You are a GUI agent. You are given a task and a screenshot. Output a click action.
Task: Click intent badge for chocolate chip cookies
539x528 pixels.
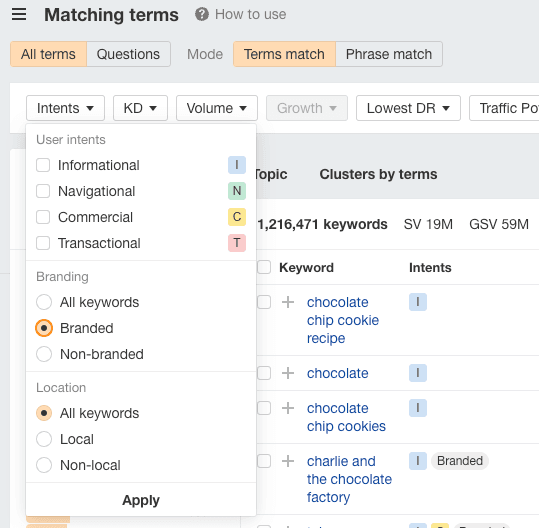(418, 408)
